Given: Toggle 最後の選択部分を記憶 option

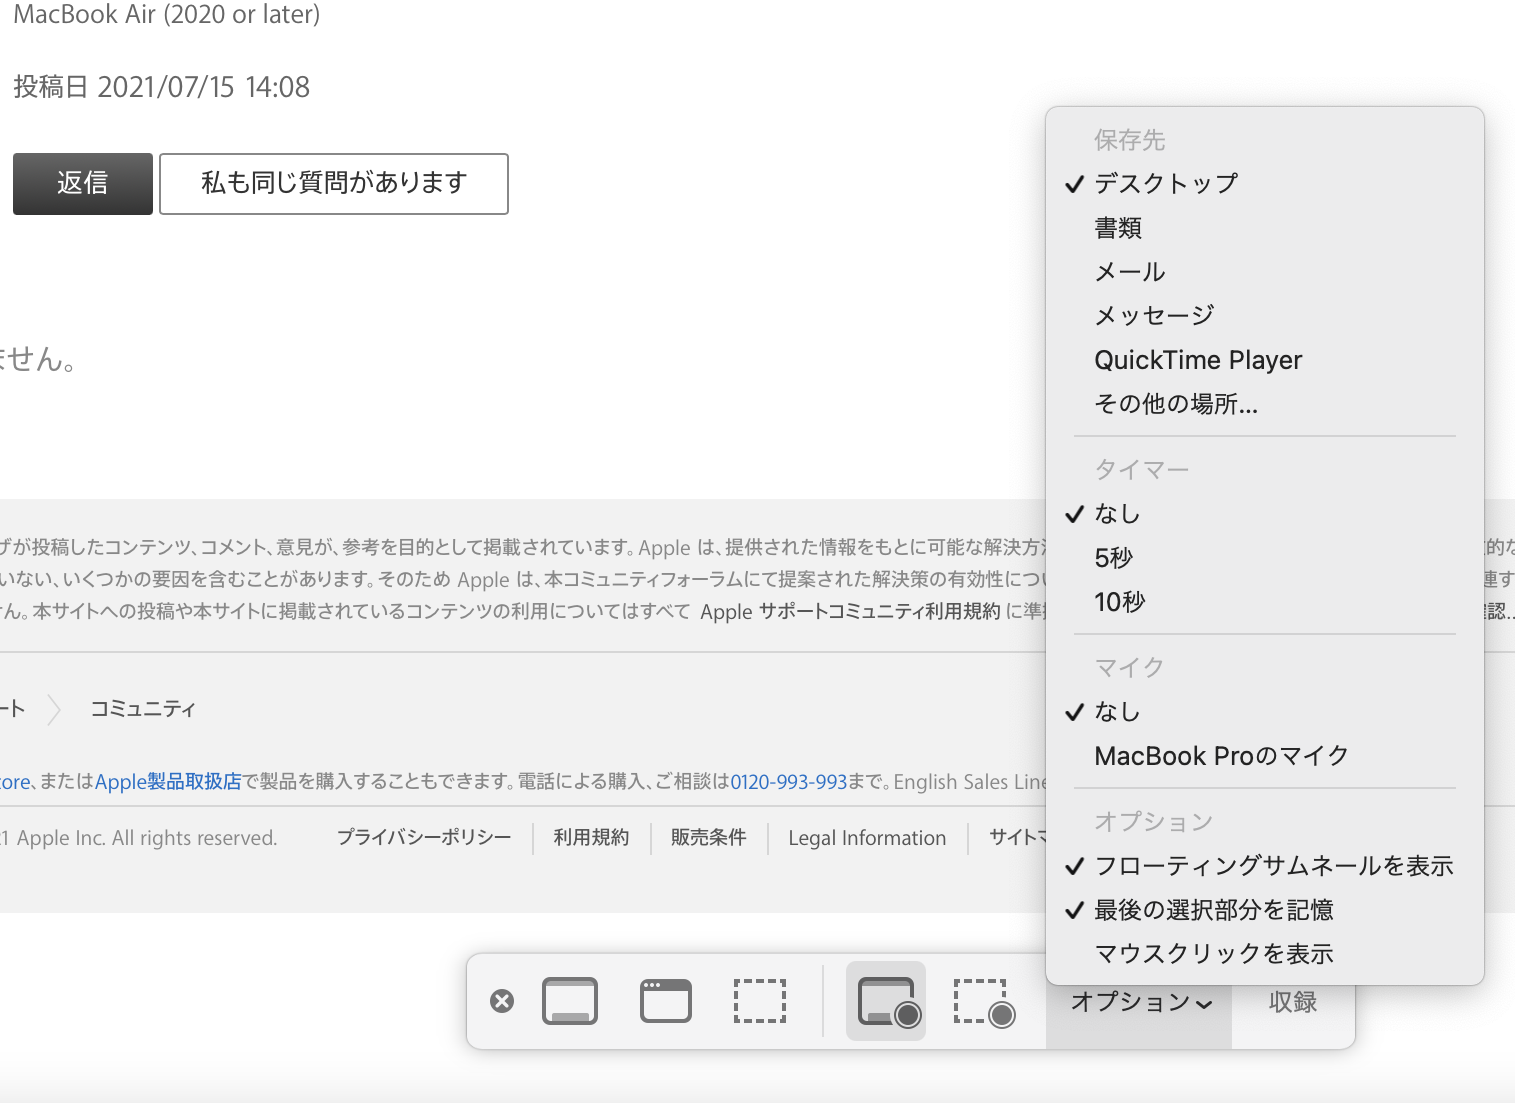Looking at the screenshot, I should tap(1213, 910).
